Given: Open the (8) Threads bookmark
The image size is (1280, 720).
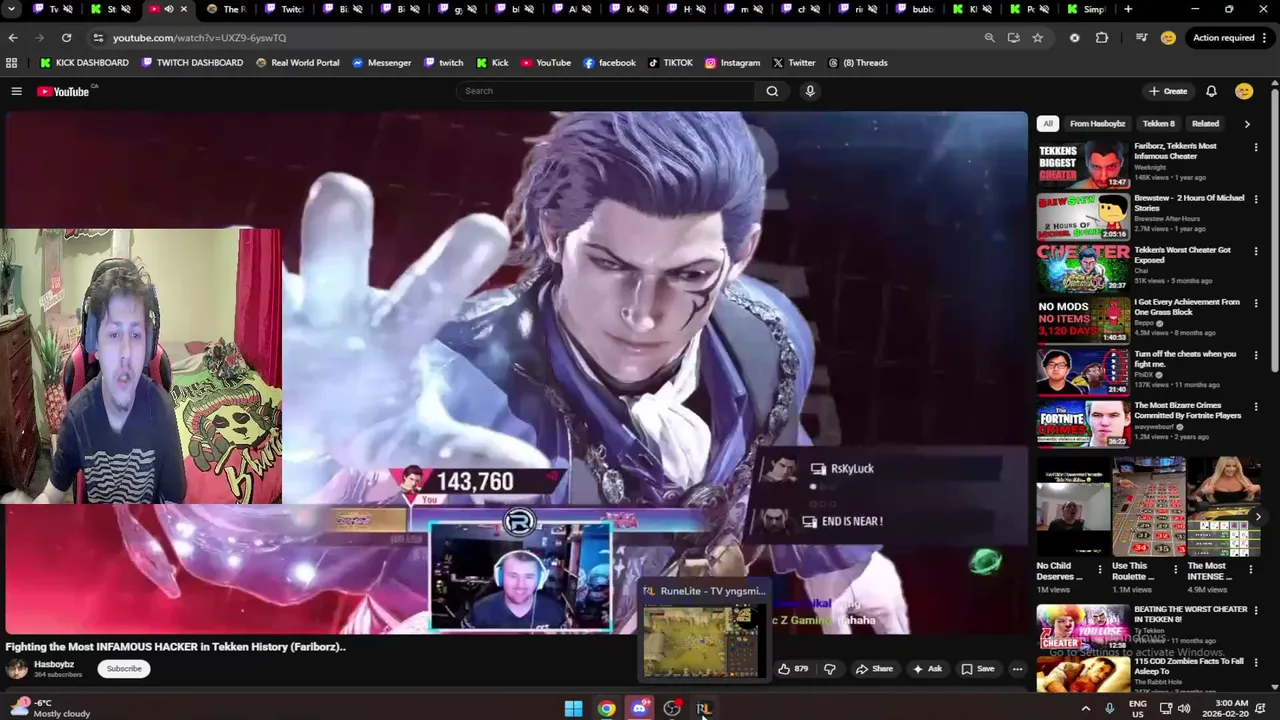Looking at the screenshot, I should pos(858,63).
